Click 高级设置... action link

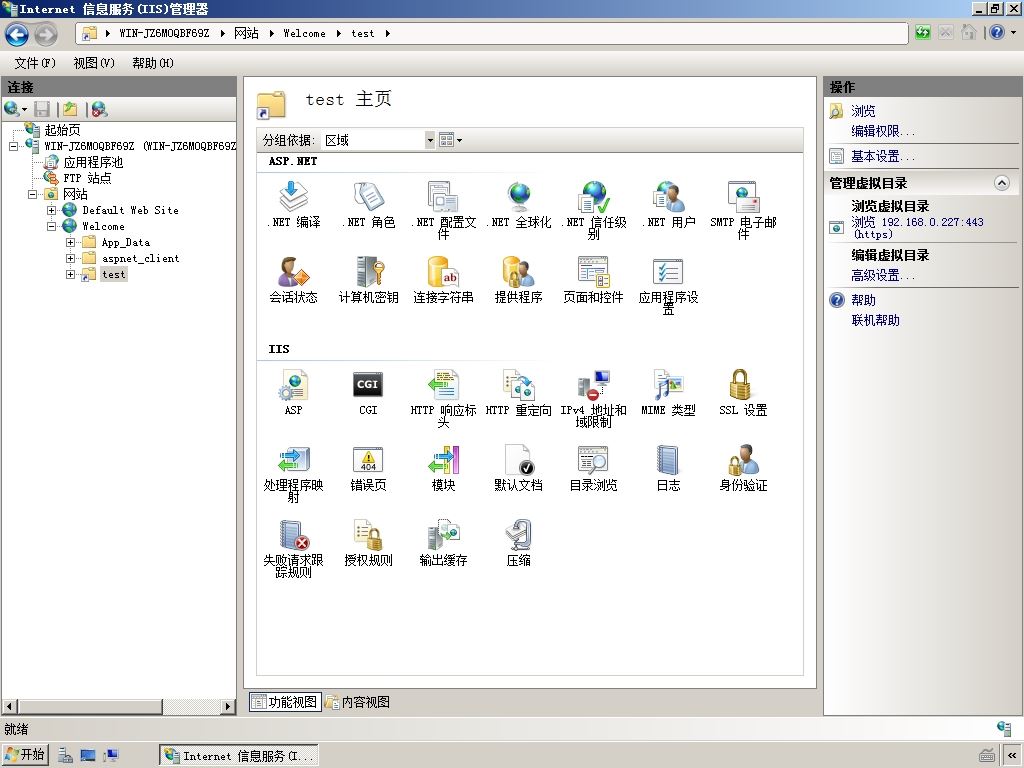coord(883,276)
